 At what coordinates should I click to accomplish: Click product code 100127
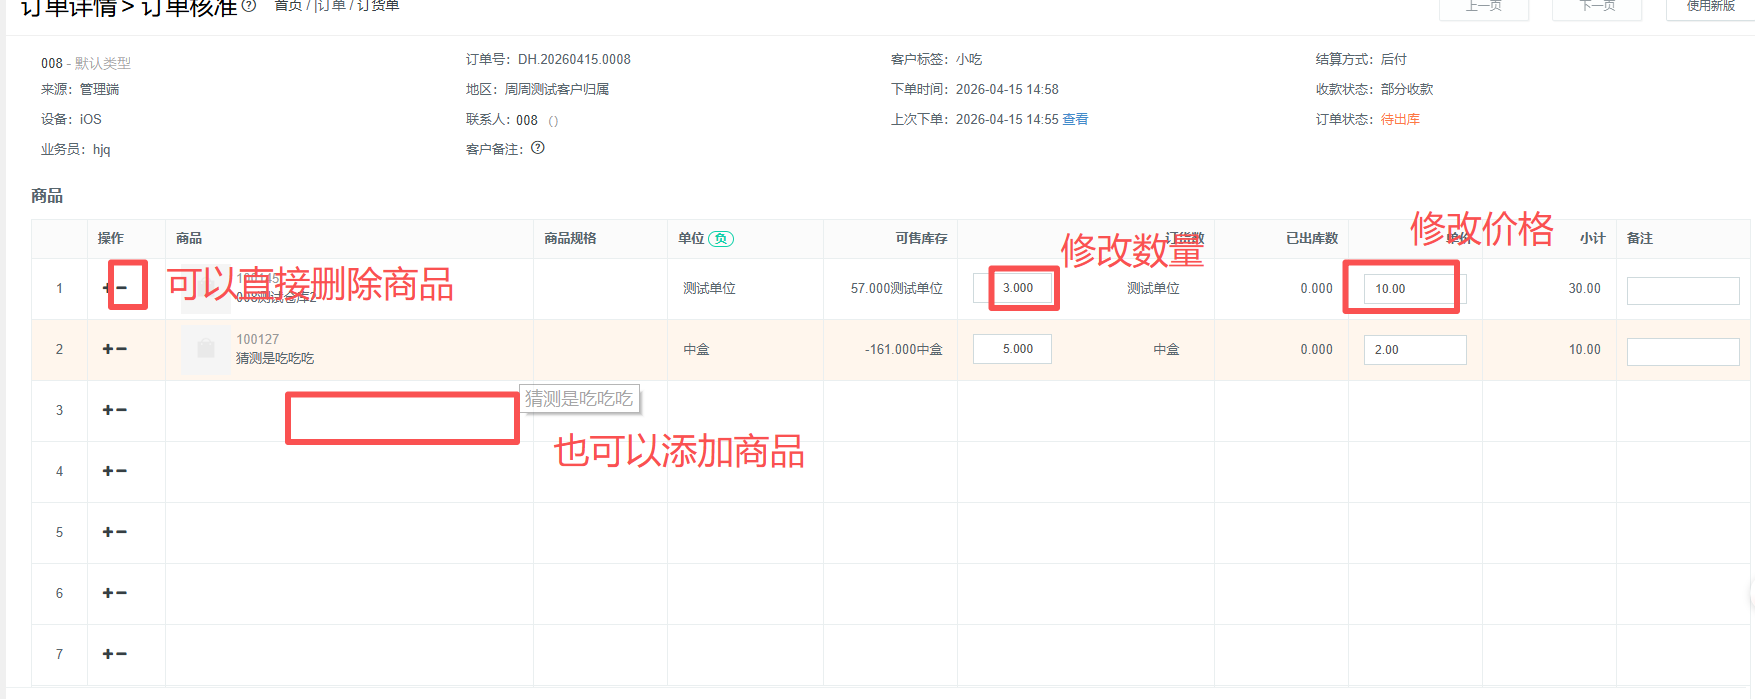coord(258,340)
